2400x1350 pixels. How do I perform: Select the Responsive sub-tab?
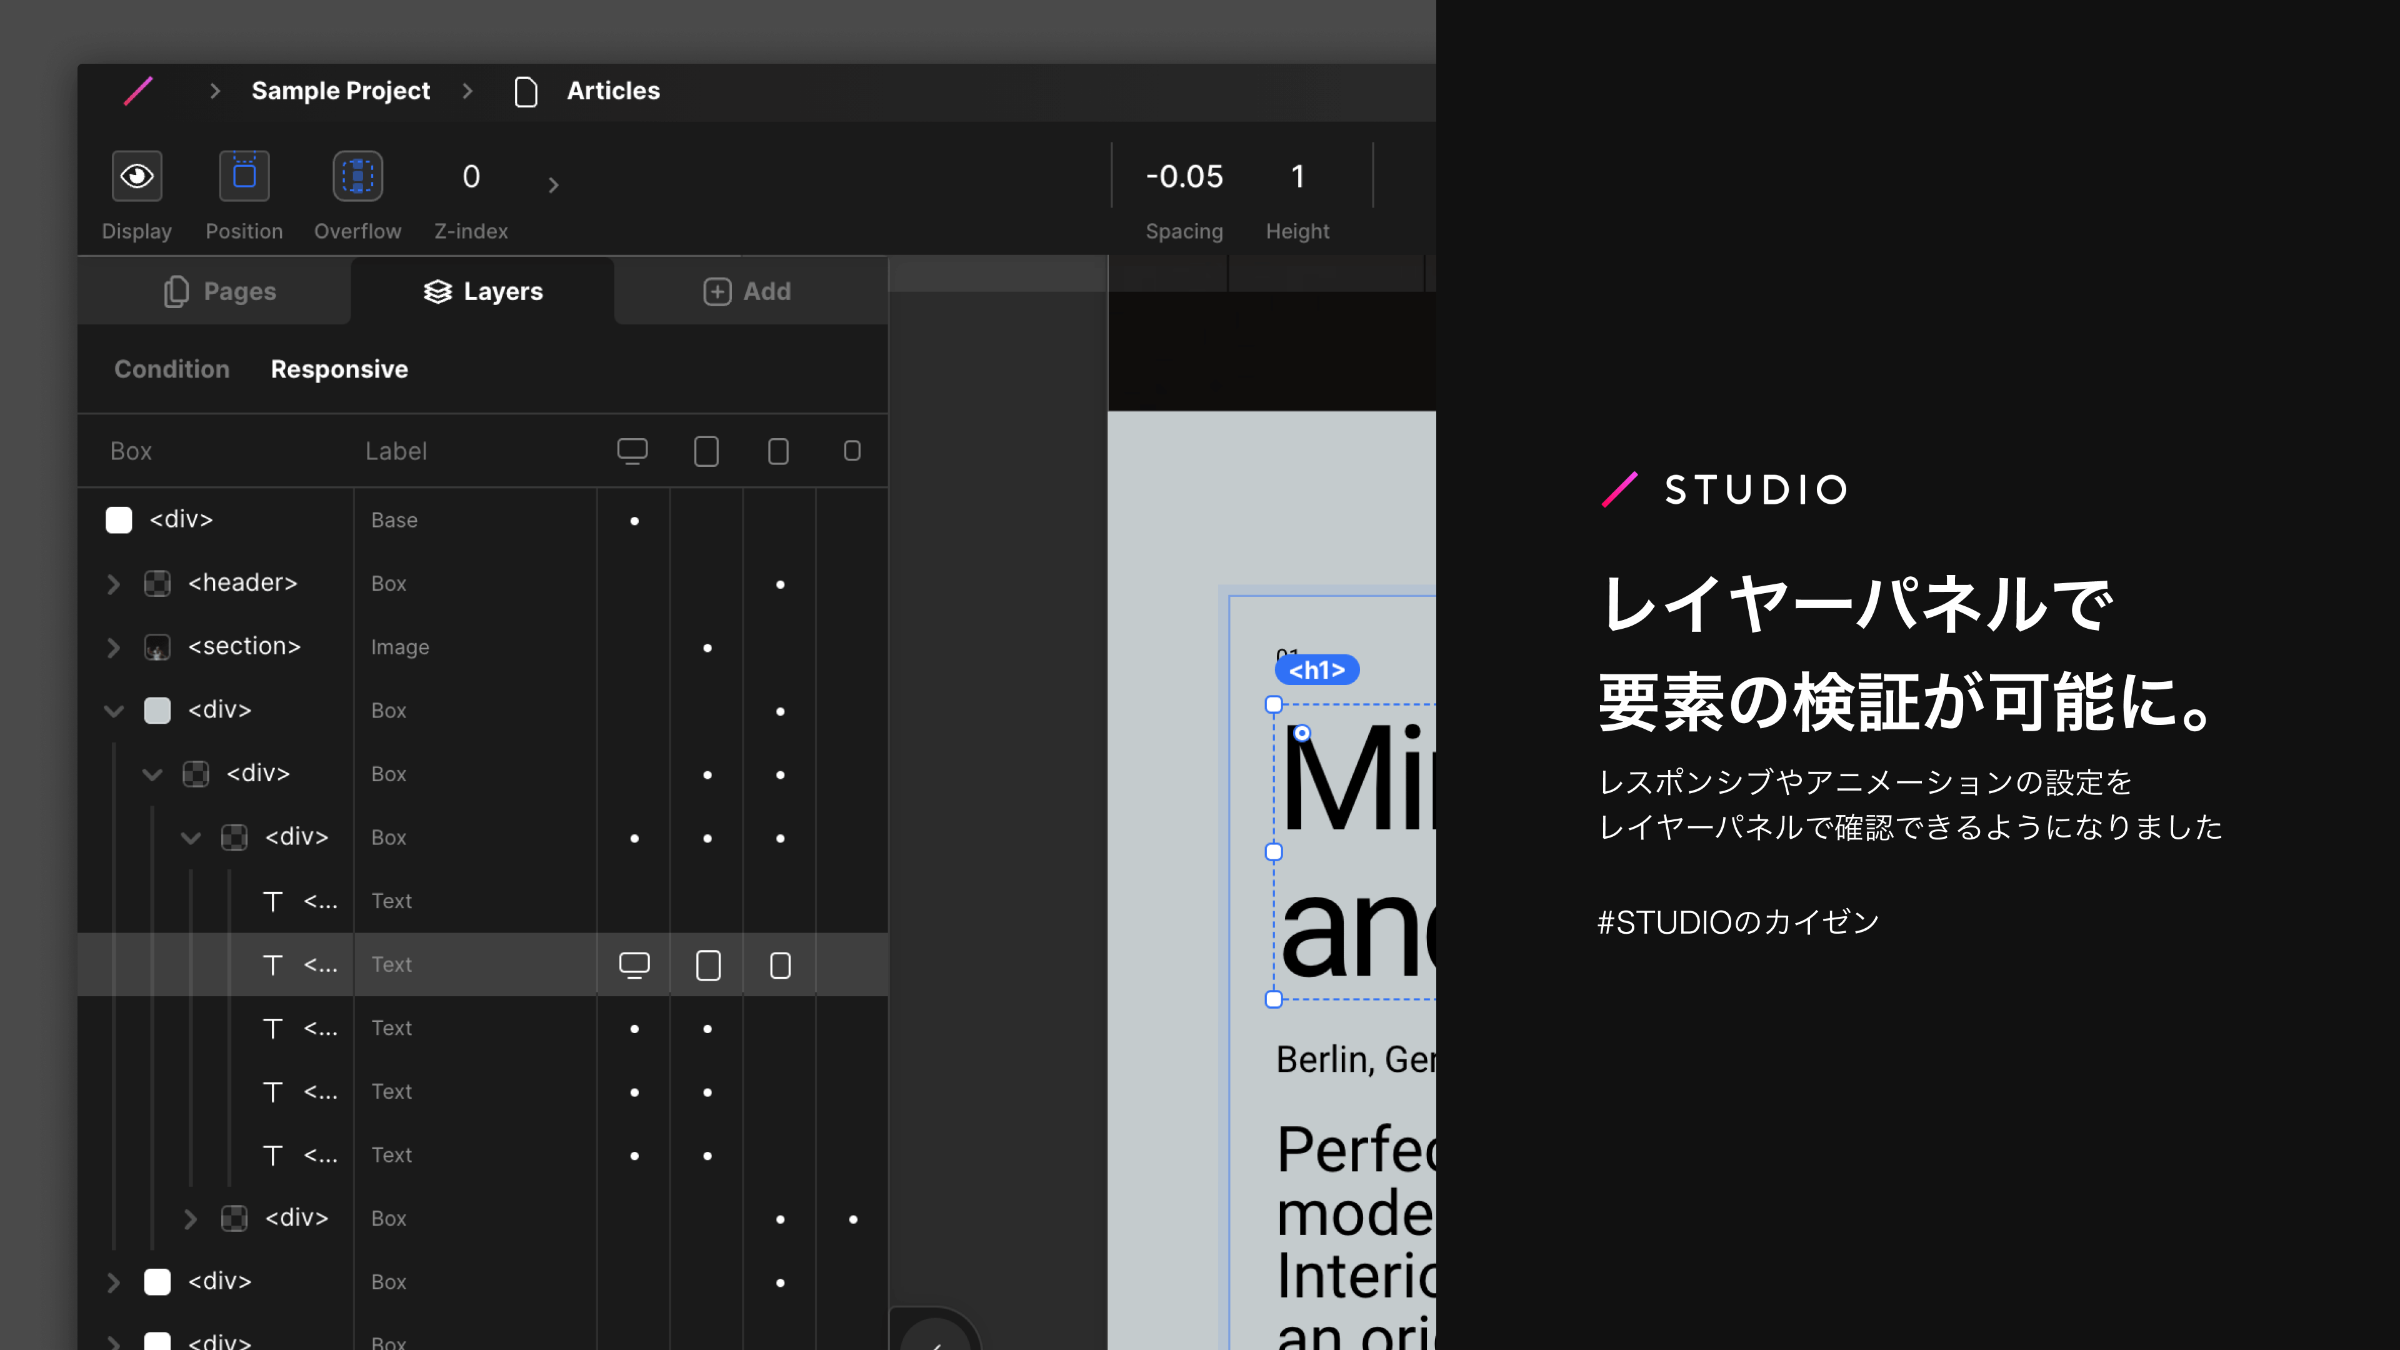point(339,369)
